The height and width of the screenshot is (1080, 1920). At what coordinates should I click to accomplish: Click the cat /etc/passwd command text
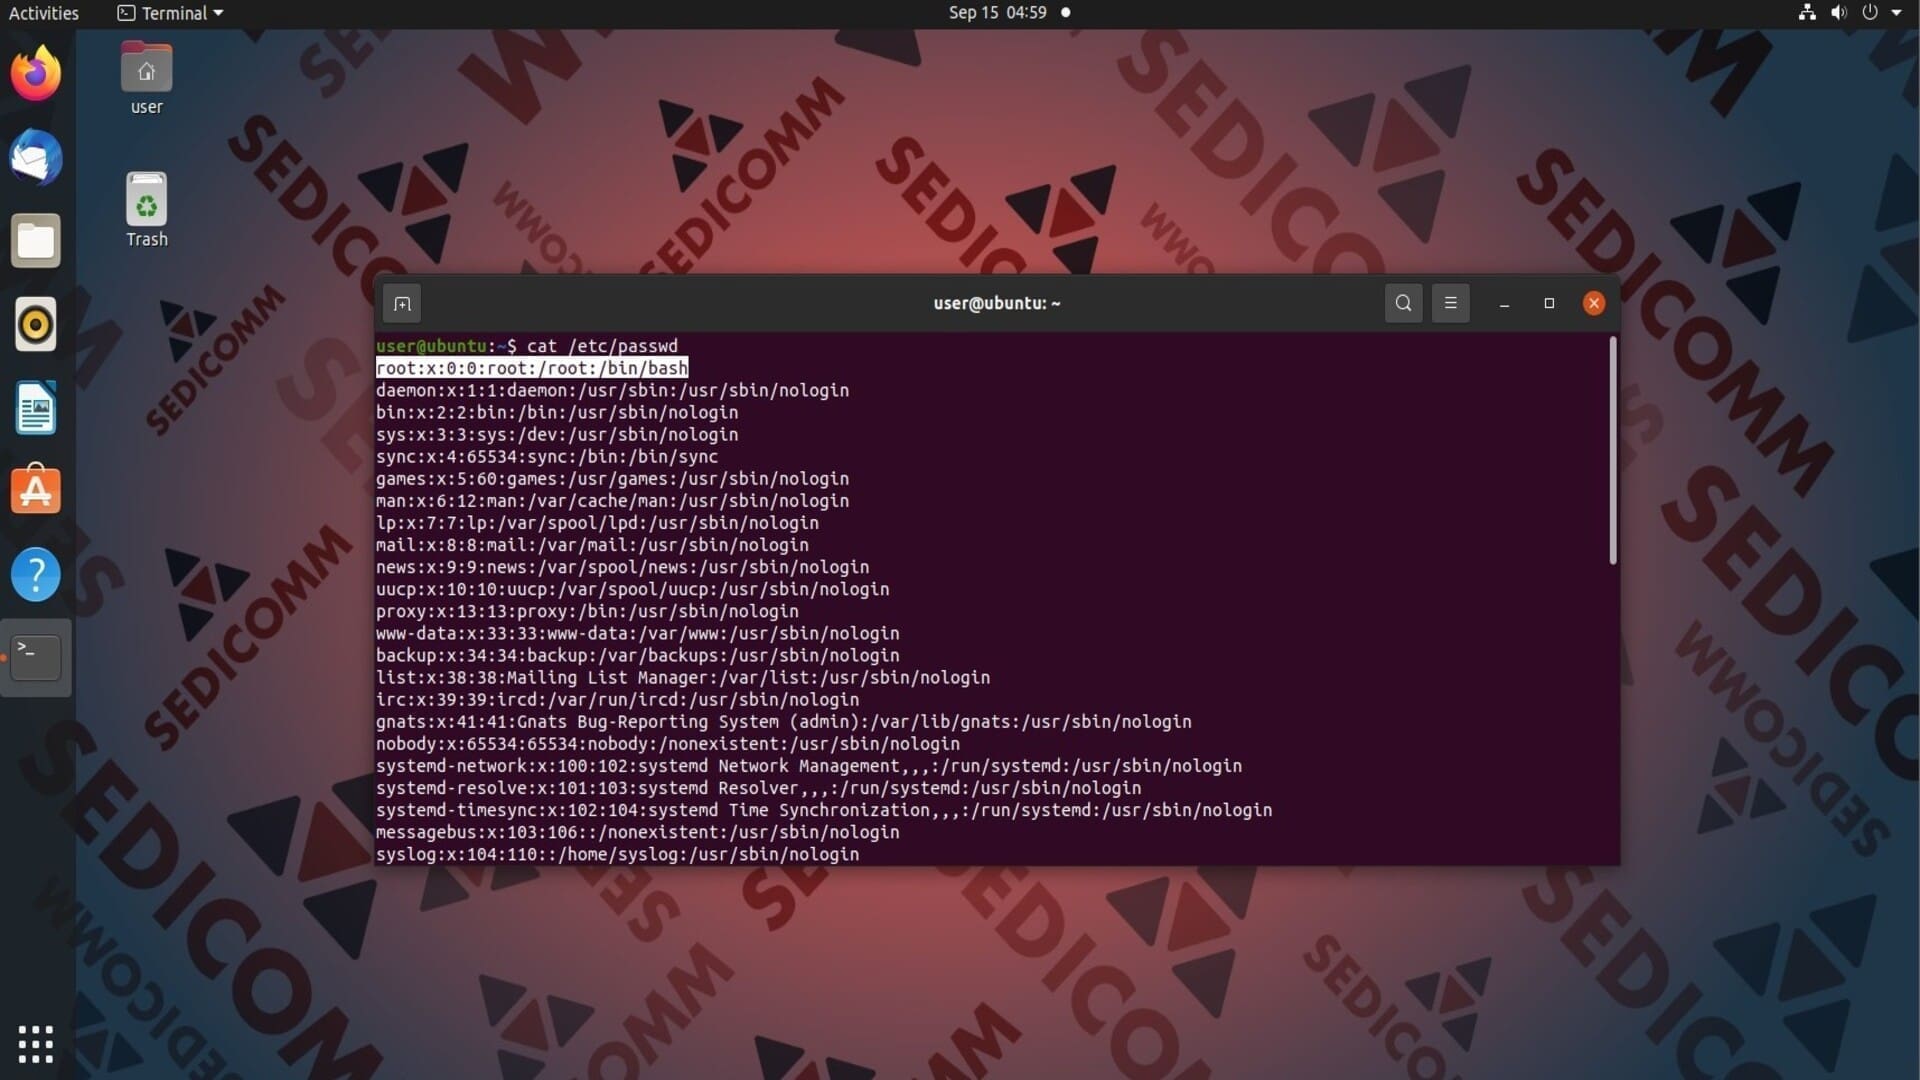tap(602, 346)
